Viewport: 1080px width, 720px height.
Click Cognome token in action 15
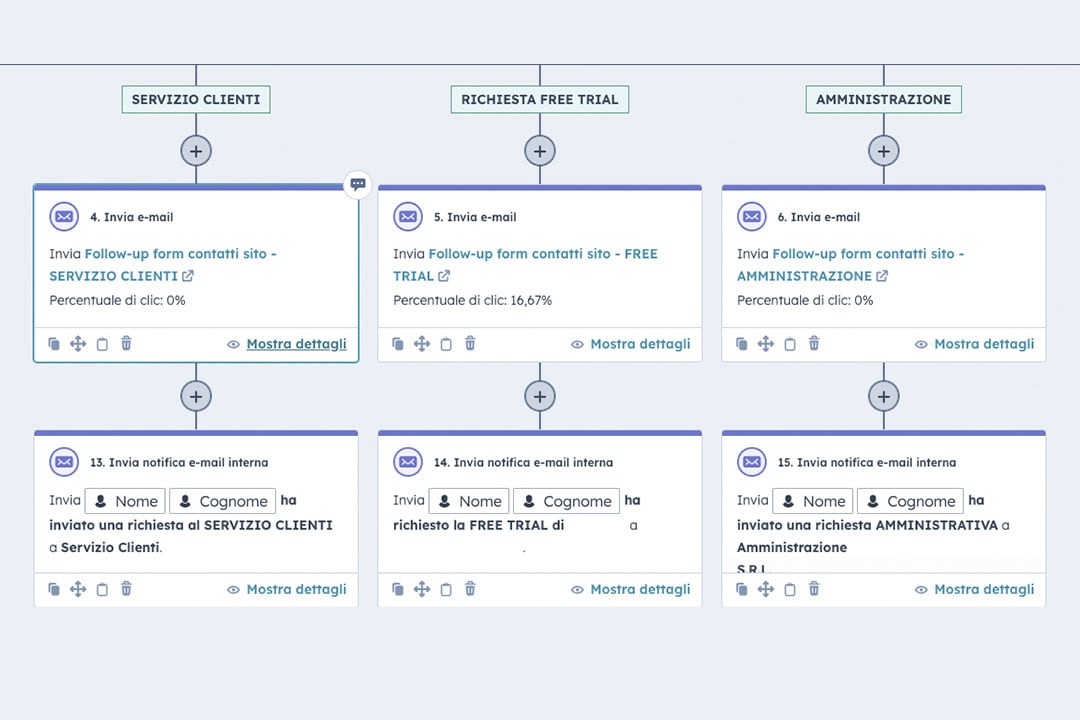click(x=910, y=501)
